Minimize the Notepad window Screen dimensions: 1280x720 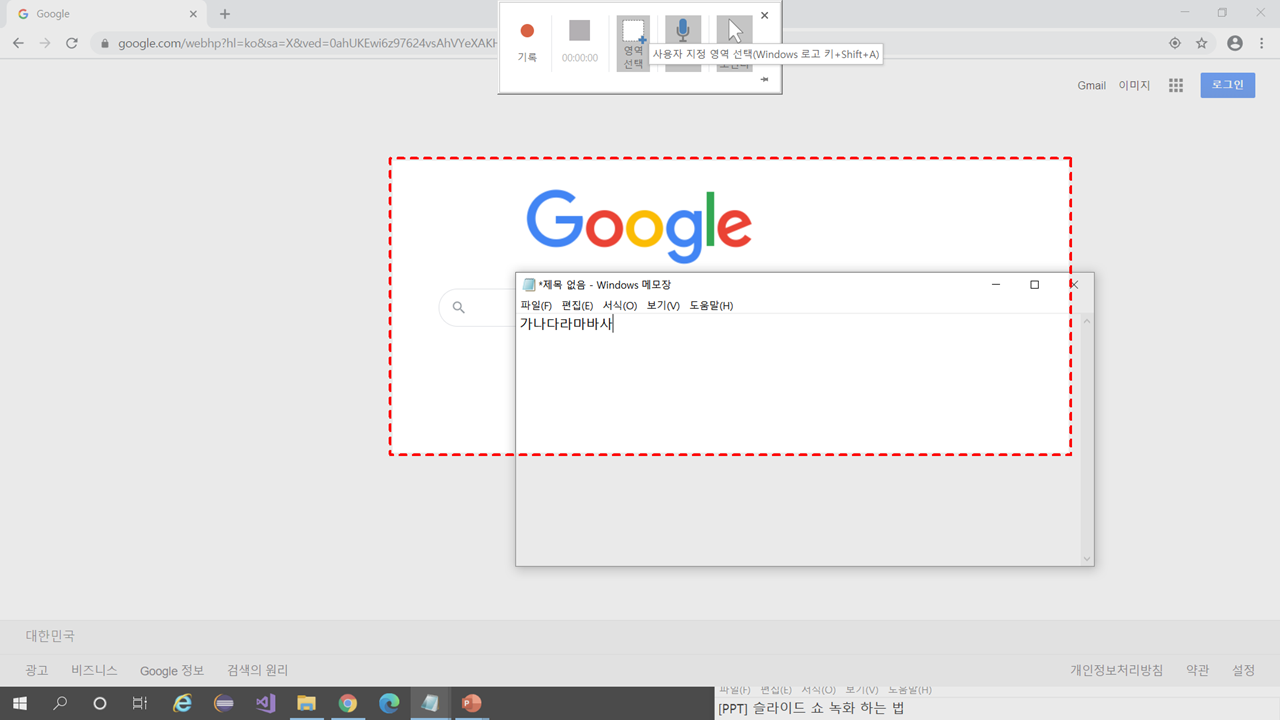(x=996, y=285)
